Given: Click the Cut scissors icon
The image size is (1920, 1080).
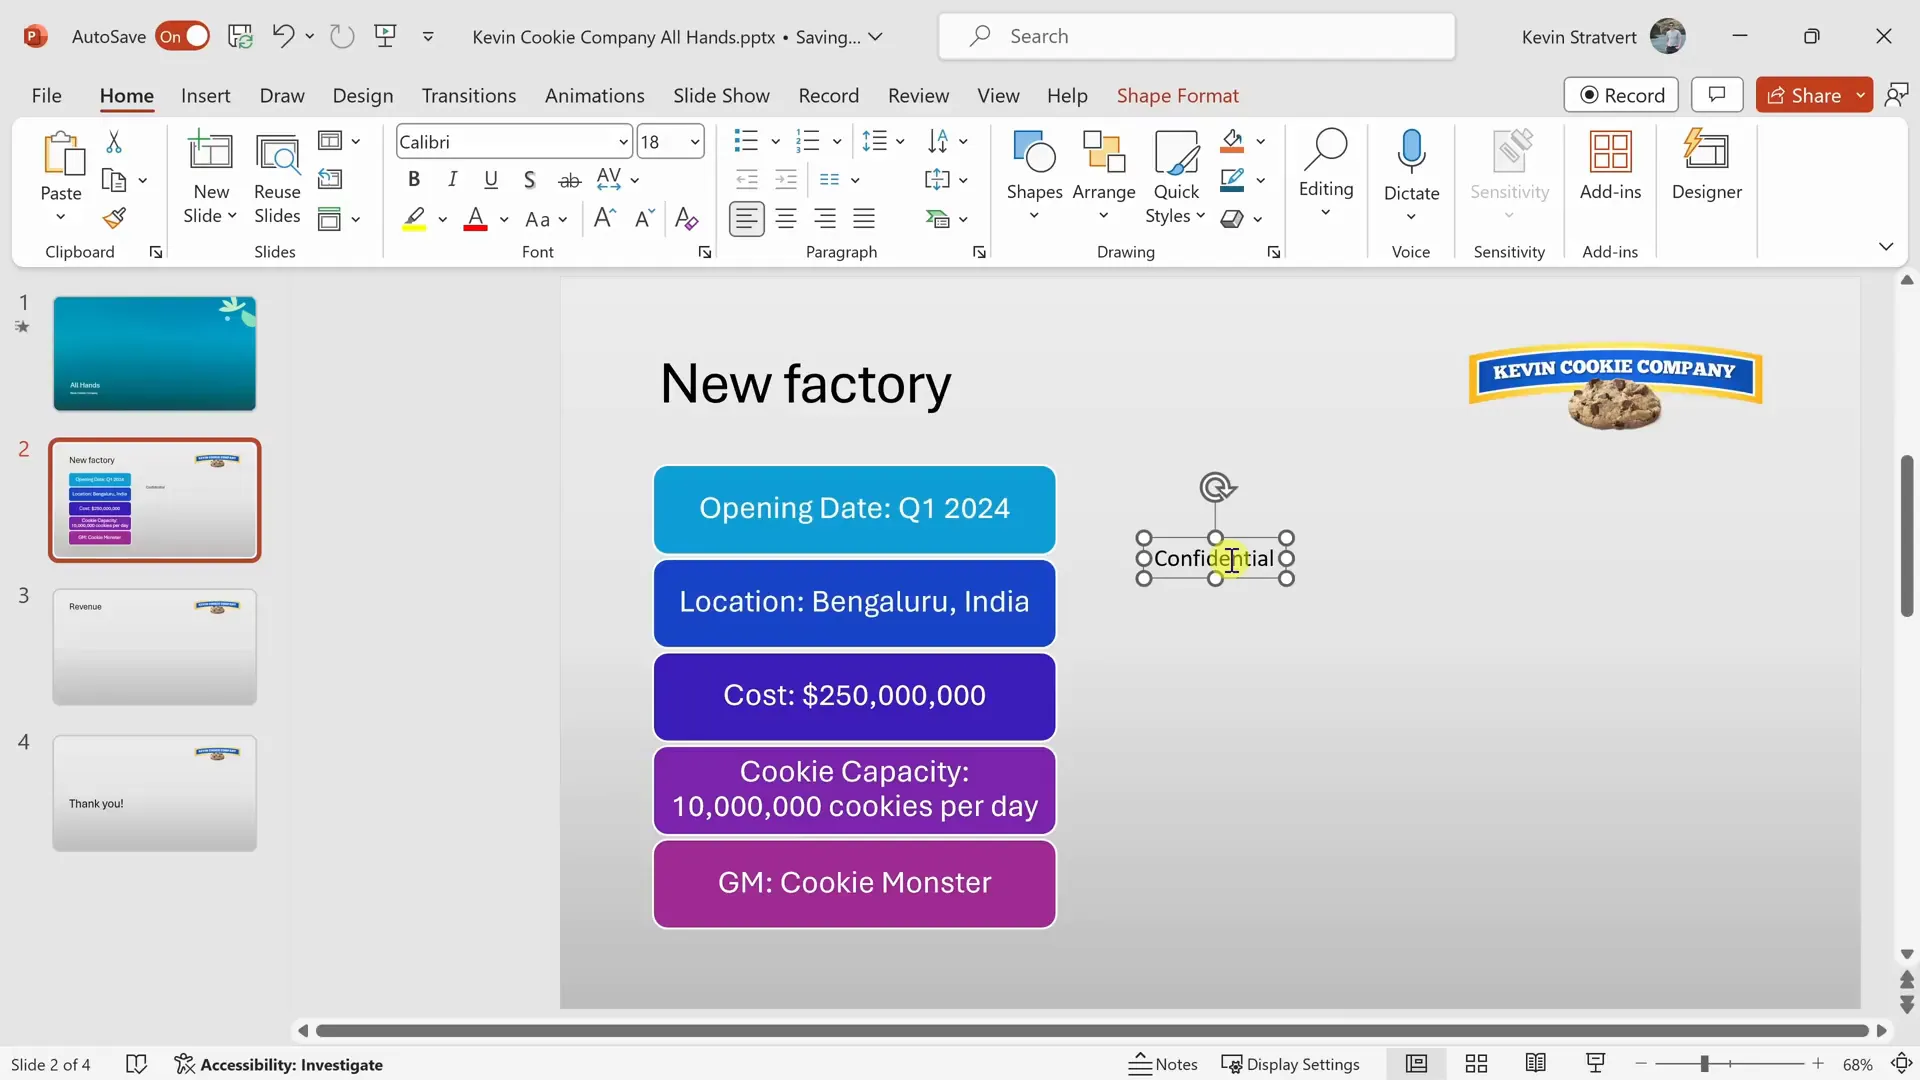Looking at the screenshot, I should tap(114, 142).
